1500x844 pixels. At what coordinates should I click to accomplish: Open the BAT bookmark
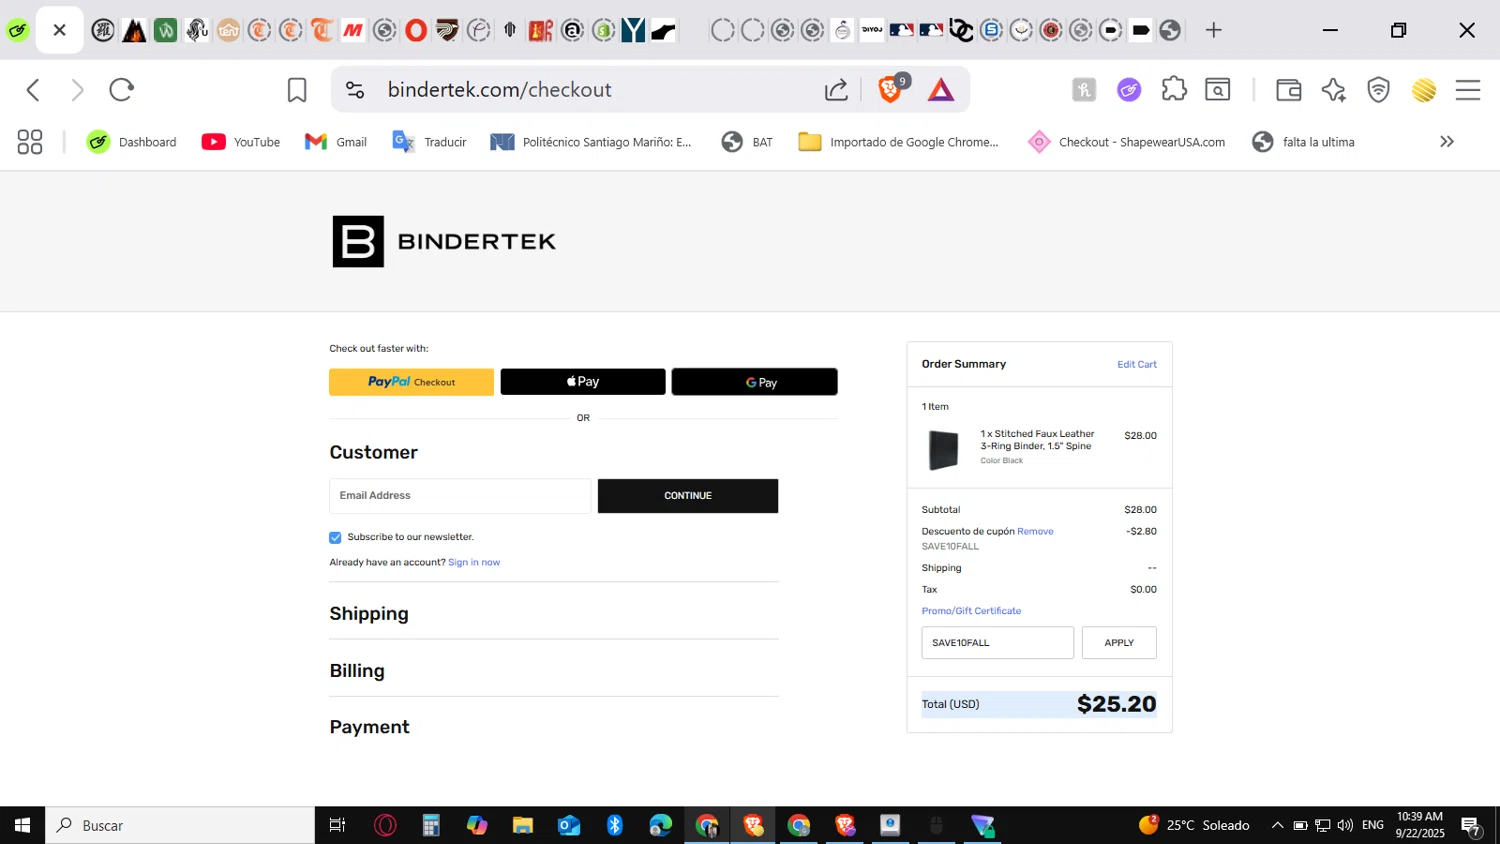pyautogui.click(x=747, y=142)
